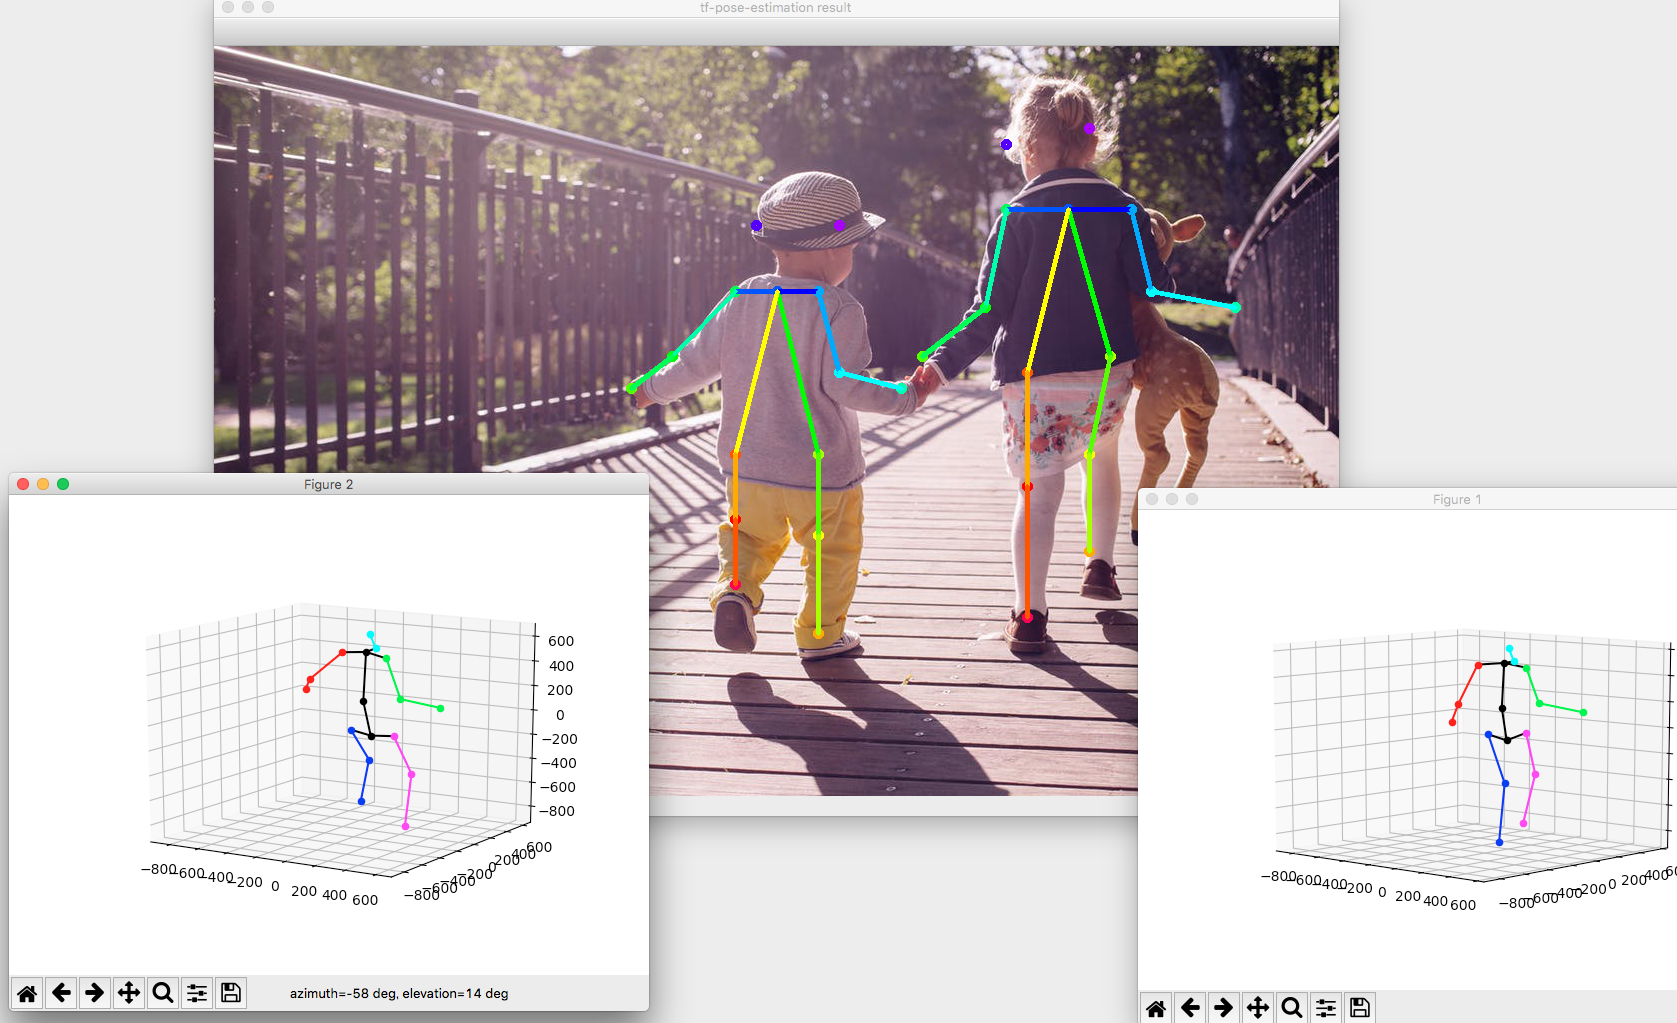Save the Figure 2 plot
This screenshot has height=1023, width=1677.
click(230, 993)
